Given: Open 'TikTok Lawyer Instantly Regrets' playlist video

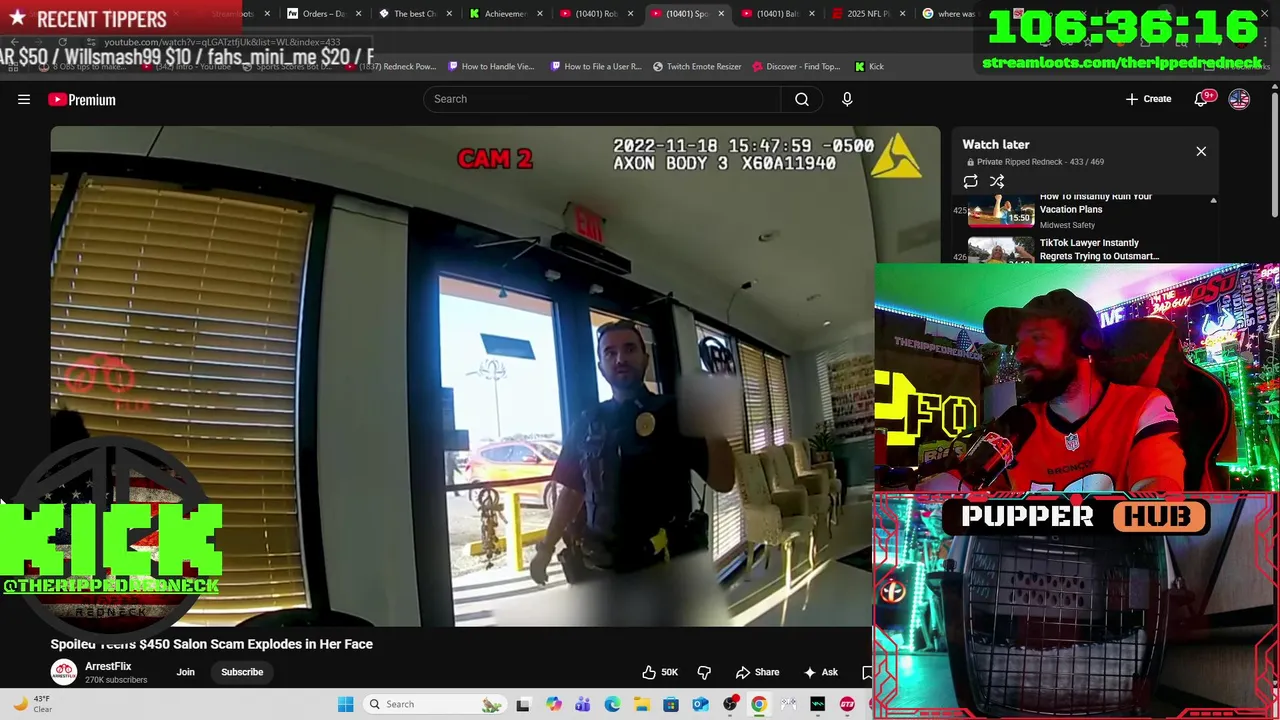Looking at the screenshot, I should click(1099, 249).
